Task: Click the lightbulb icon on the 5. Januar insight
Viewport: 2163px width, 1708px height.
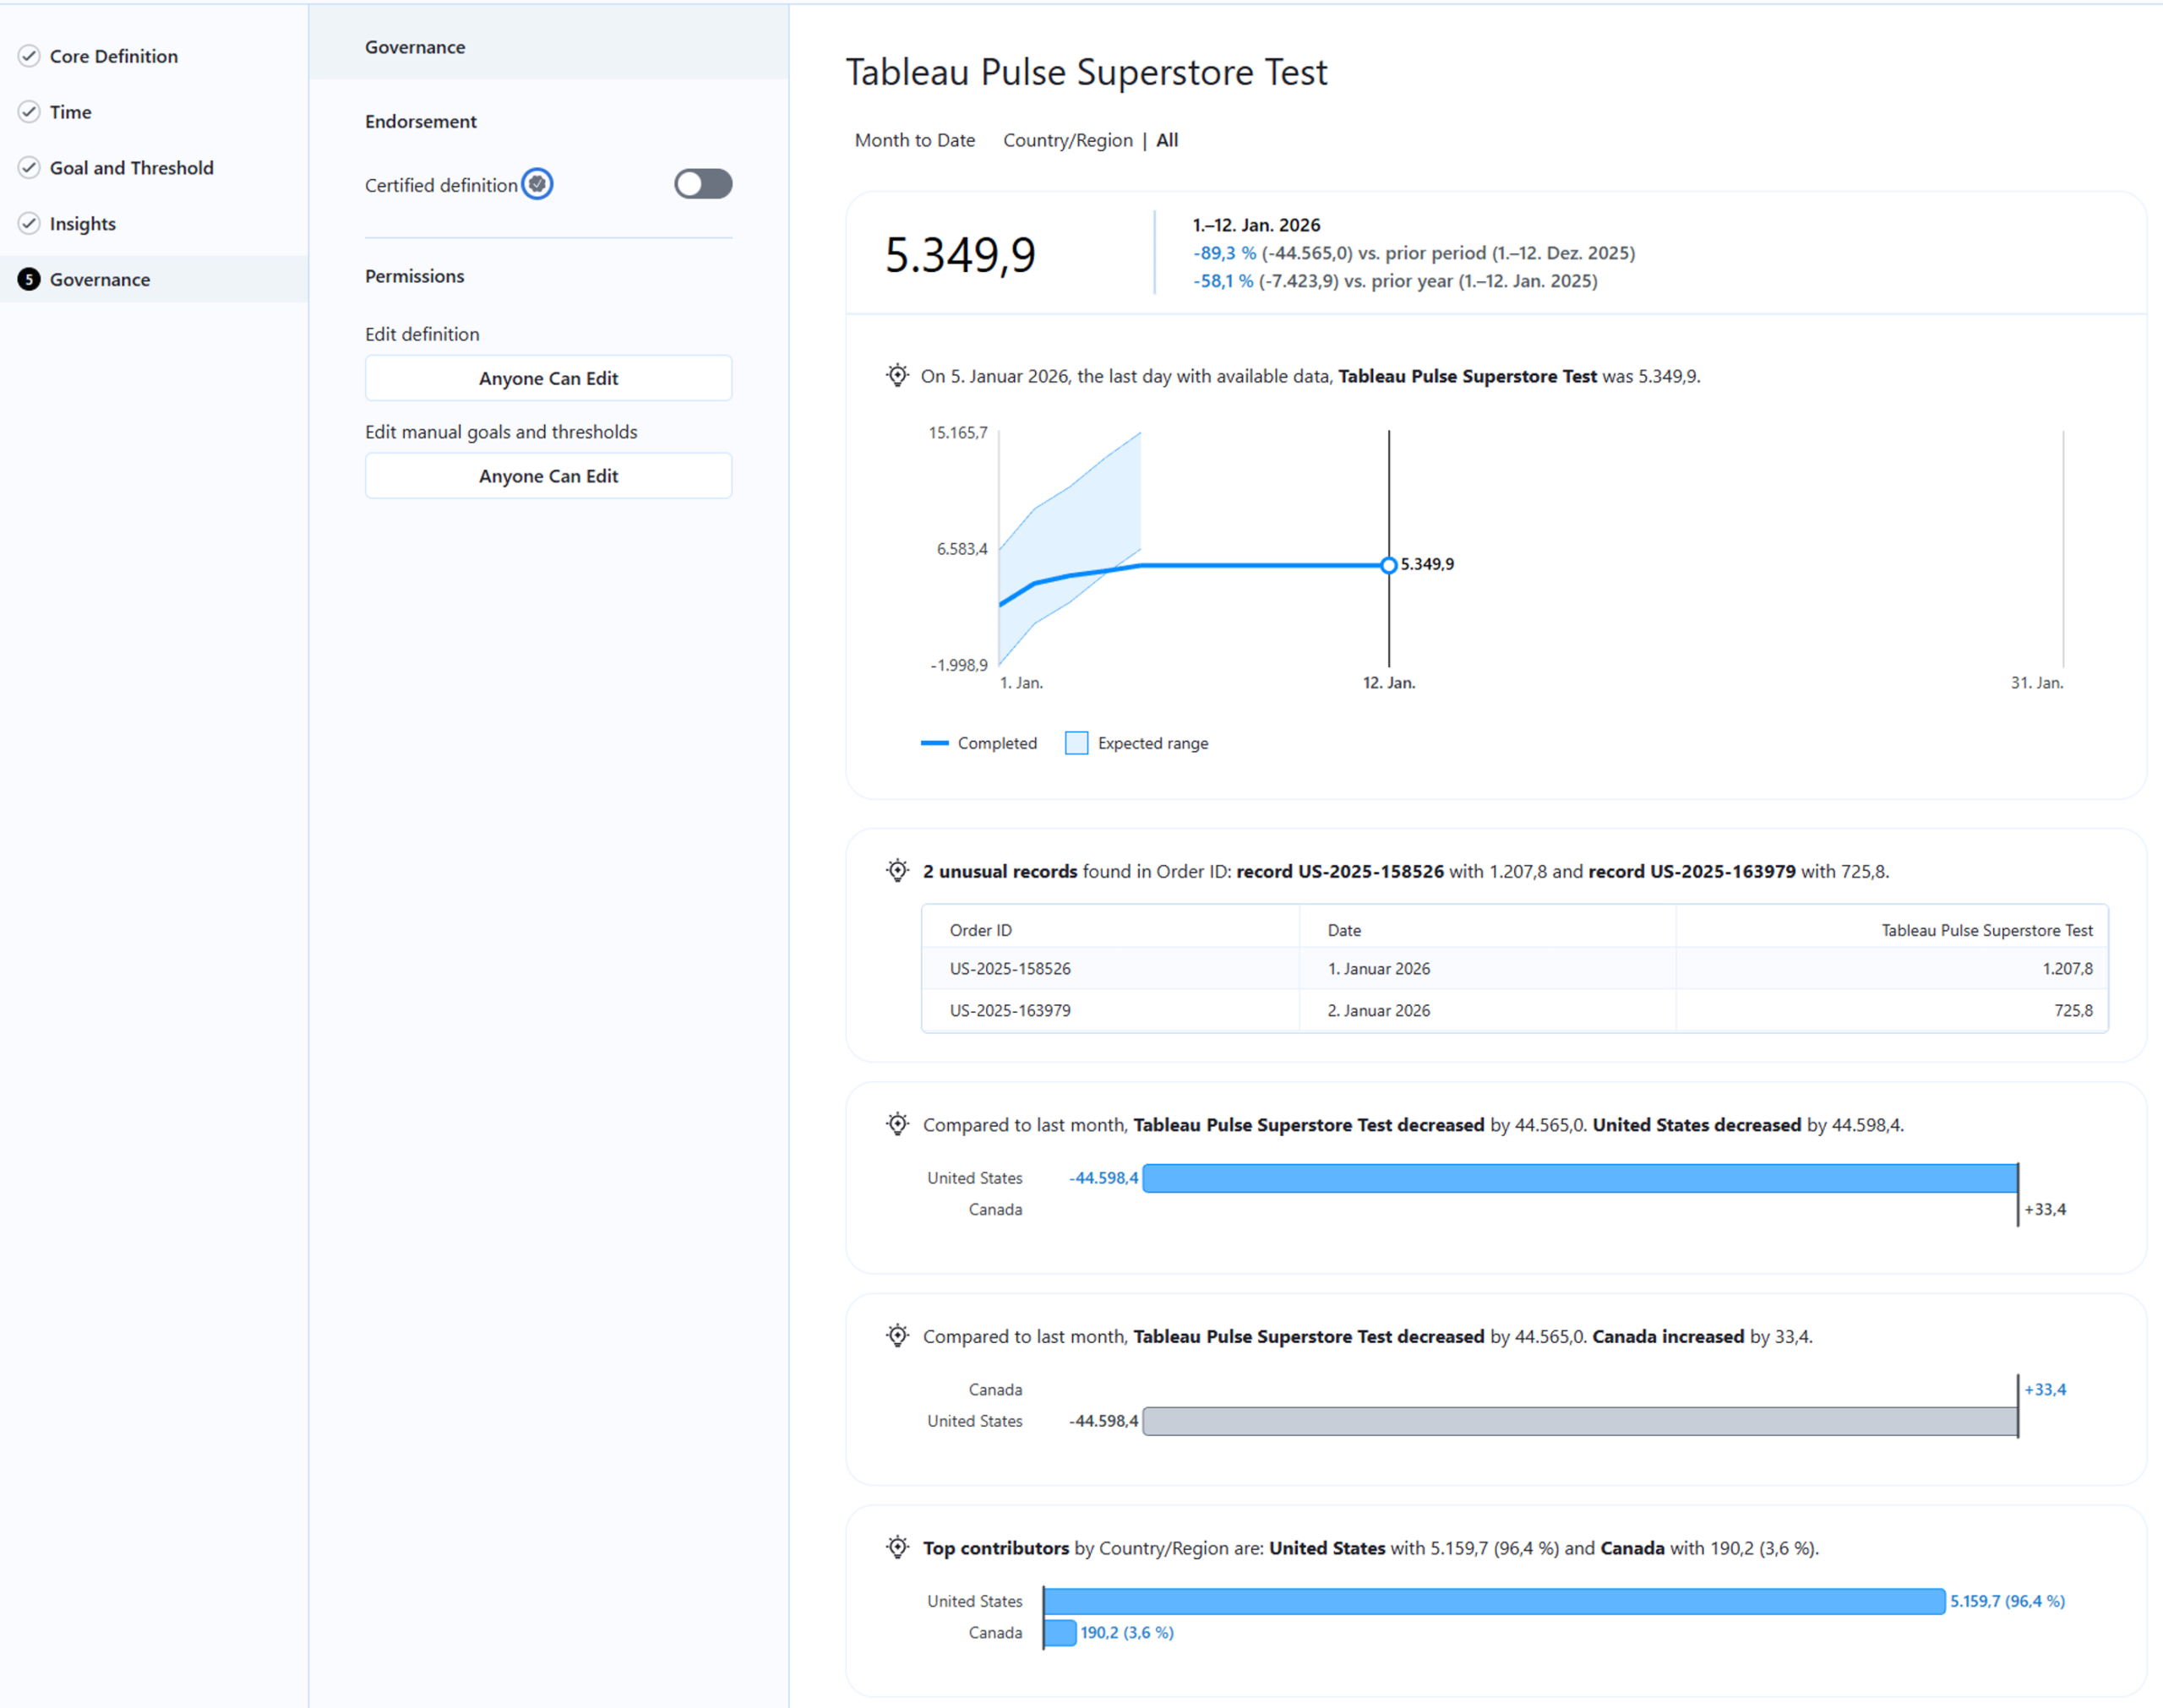Action: pyautogui.click(x=897, y=375)
